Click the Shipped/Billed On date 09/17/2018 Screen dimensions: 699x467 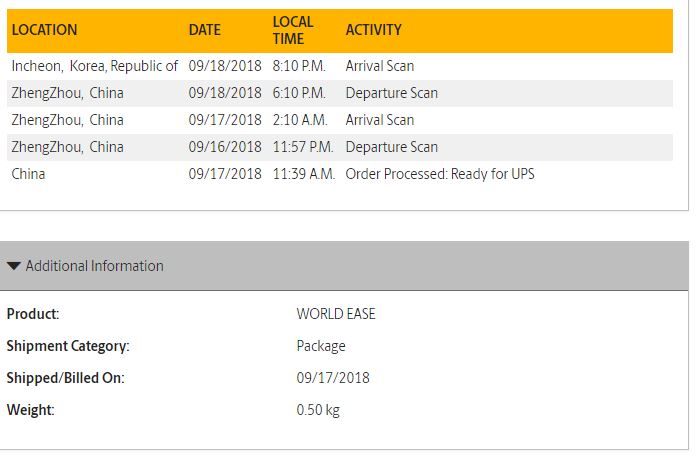(333, 378)
